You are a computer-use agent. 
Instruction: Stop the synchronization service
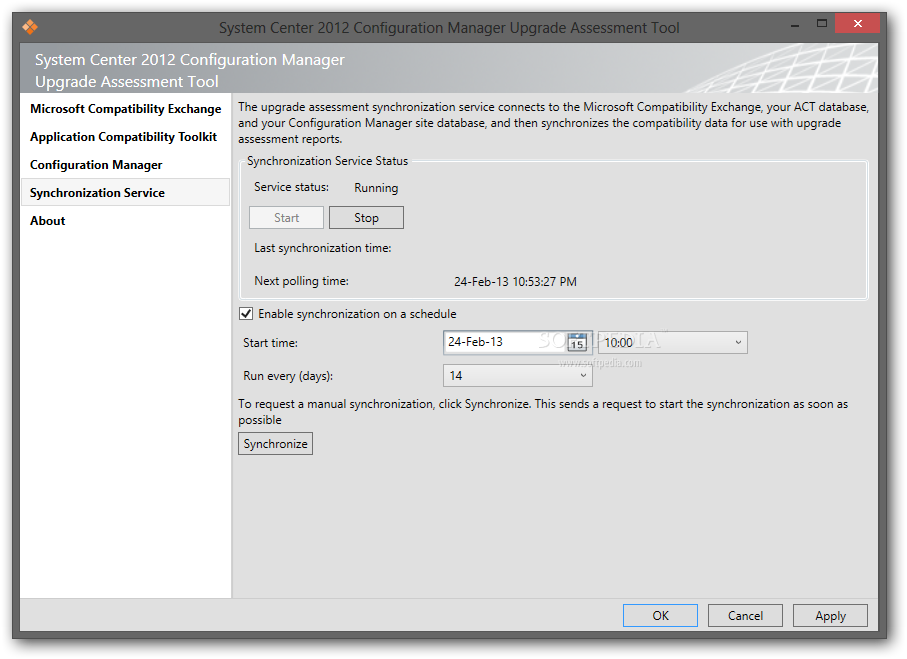(x=366, y=218)
